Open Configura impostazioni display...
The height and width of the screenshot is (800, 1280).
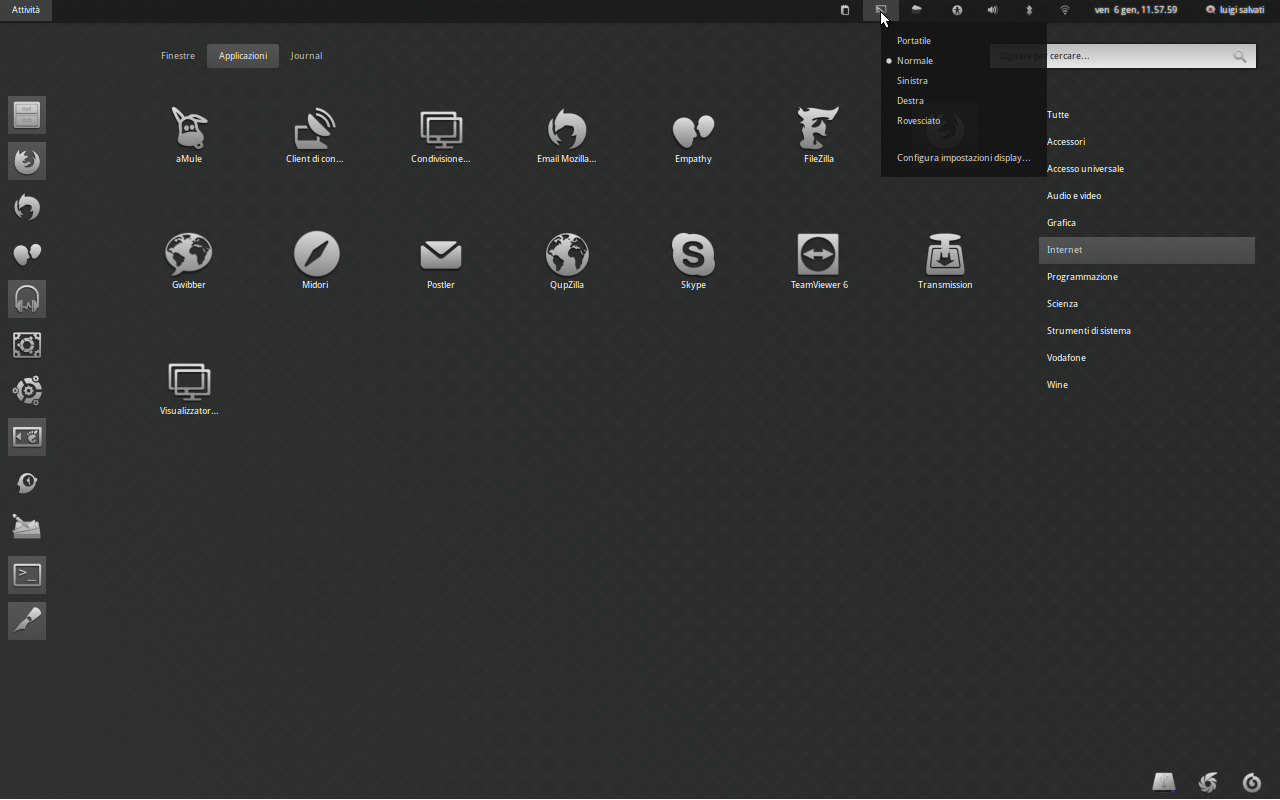click(x=963, y=158)
